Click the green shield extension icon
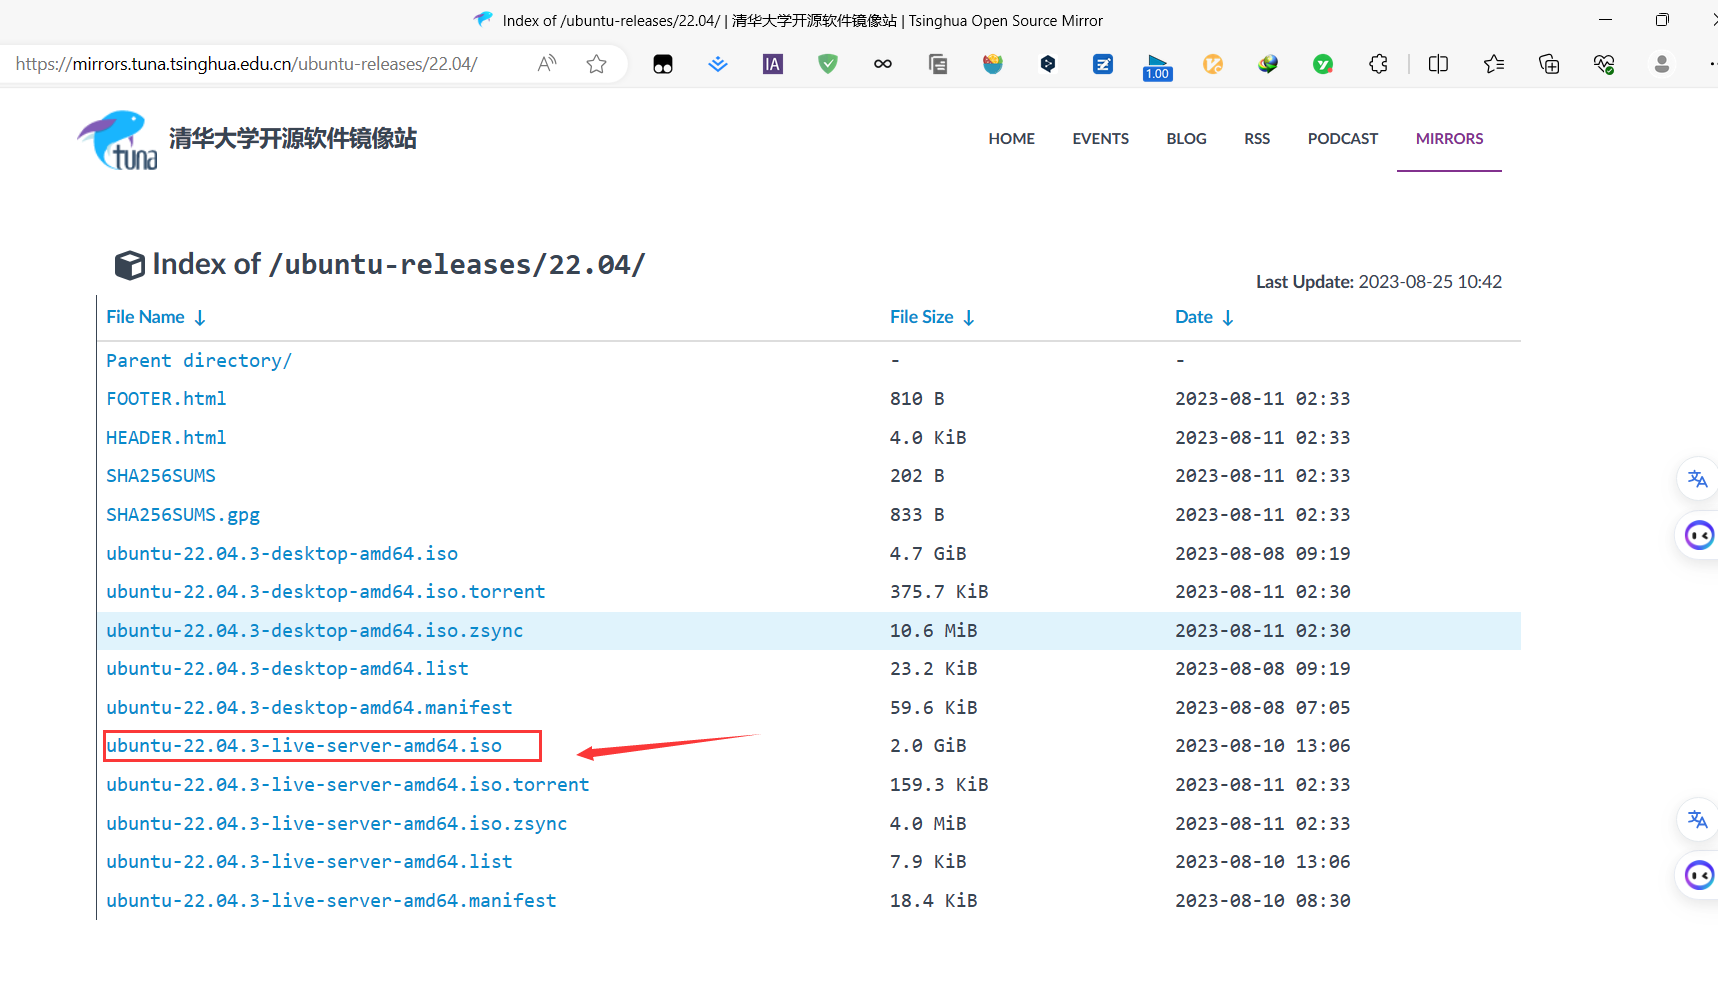1718x993 pixels. (828, 64)
